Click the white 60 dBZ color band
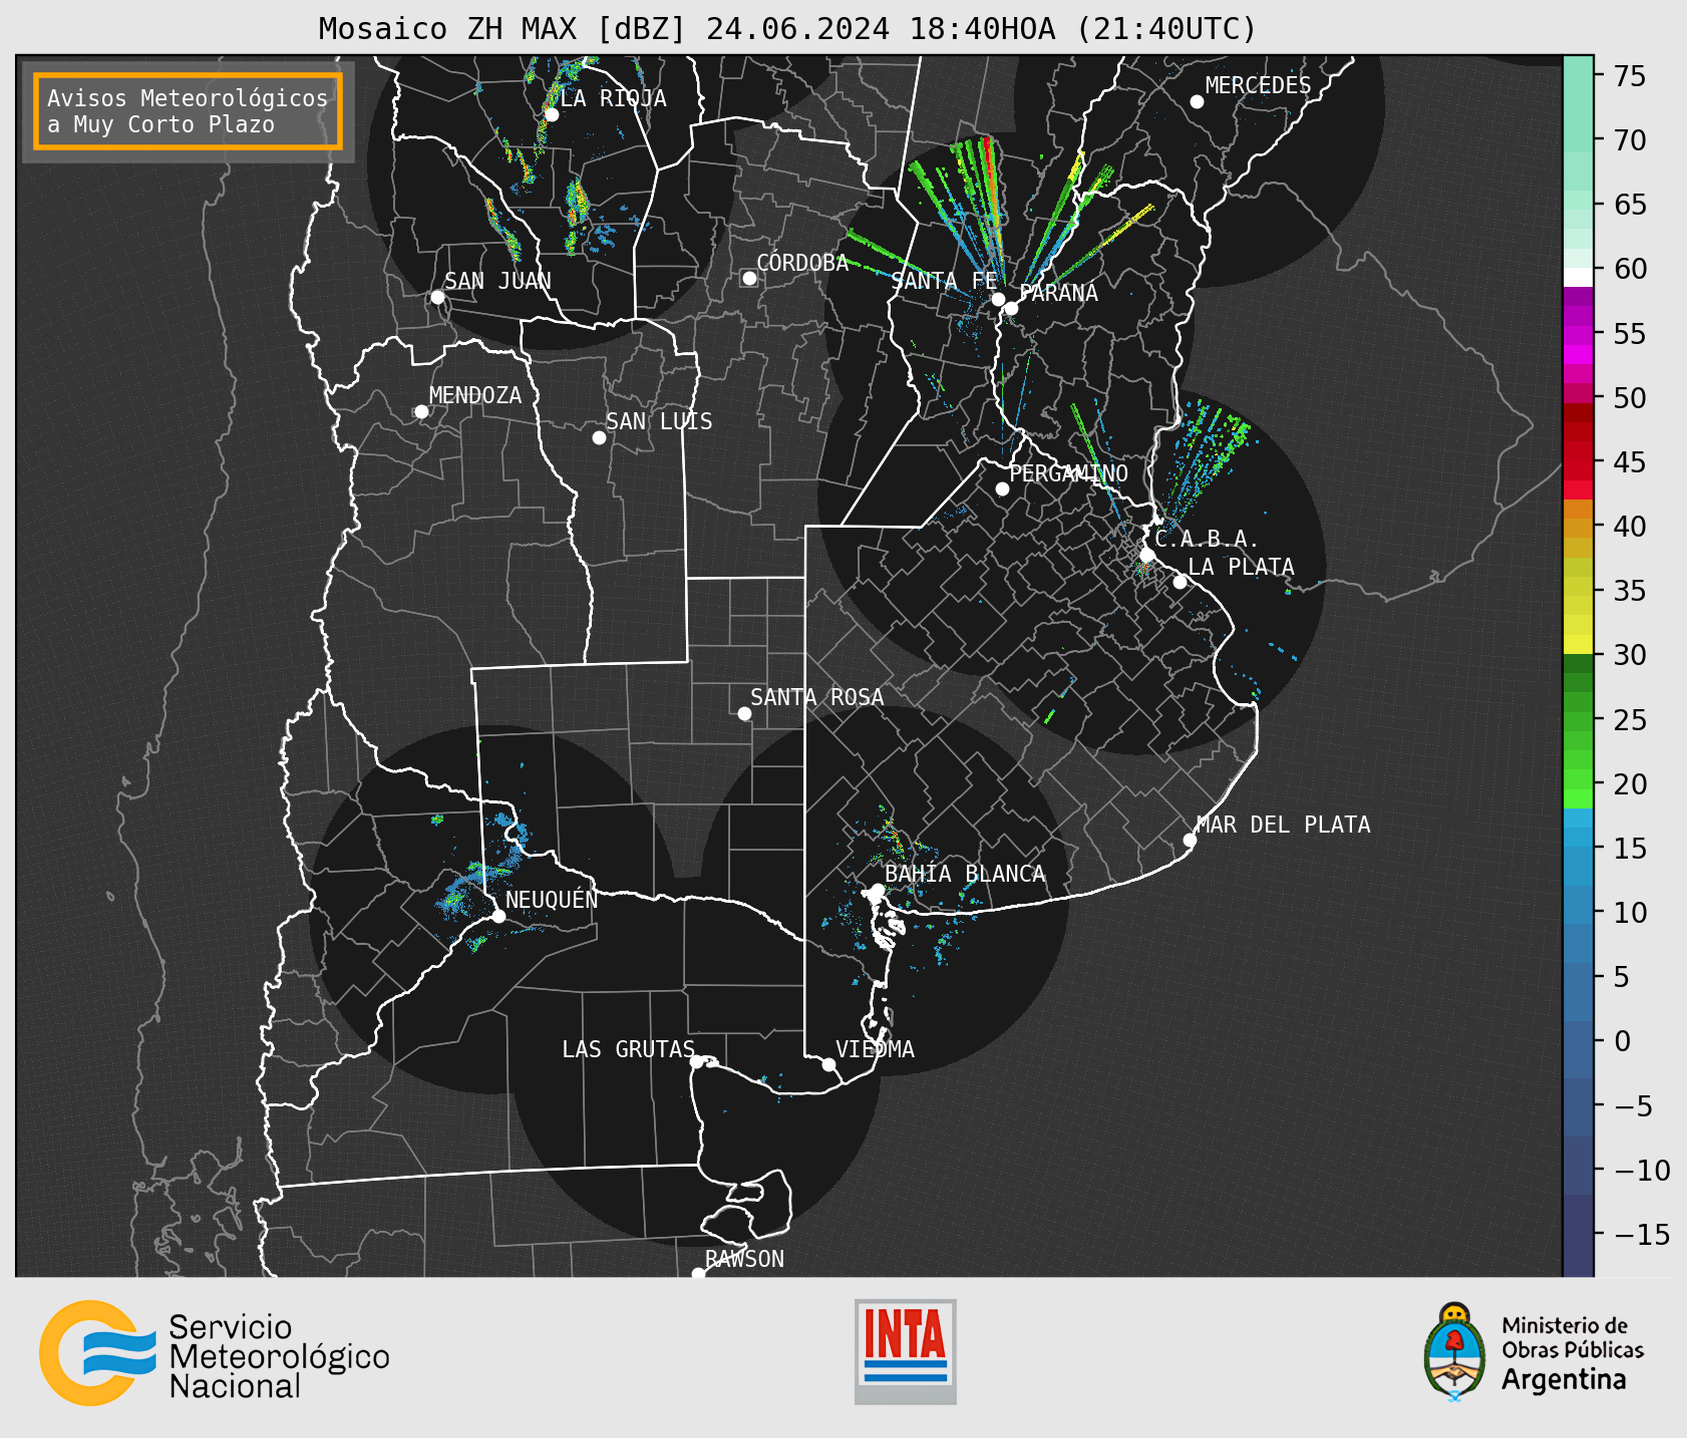Screen dimensions: 1687x1438 click(1578, 277)
